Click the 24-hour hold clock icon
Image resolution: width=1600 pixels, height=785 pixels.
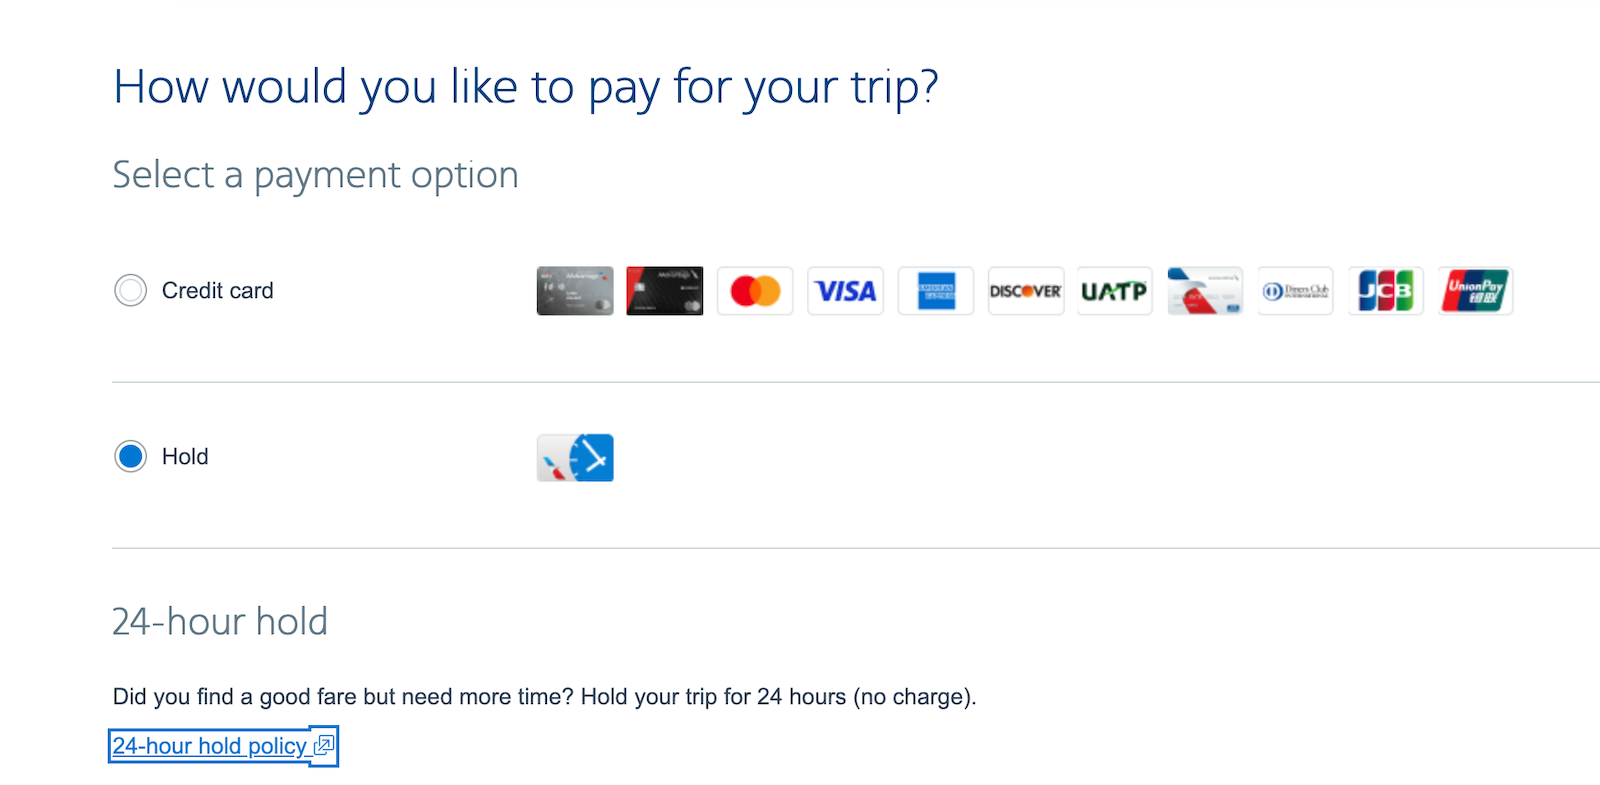point(574,457)
